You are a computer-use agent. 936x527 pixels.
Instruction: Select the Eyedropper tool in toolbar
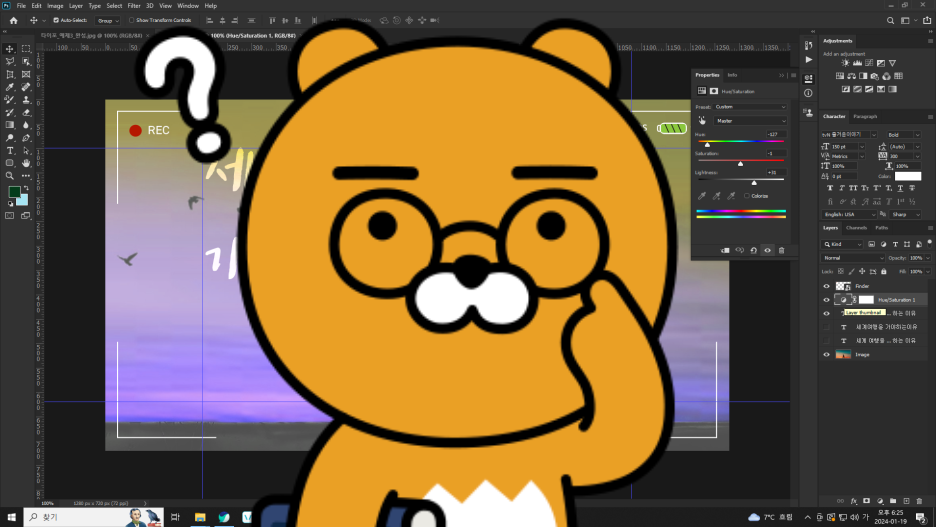[x=10, y=87]
